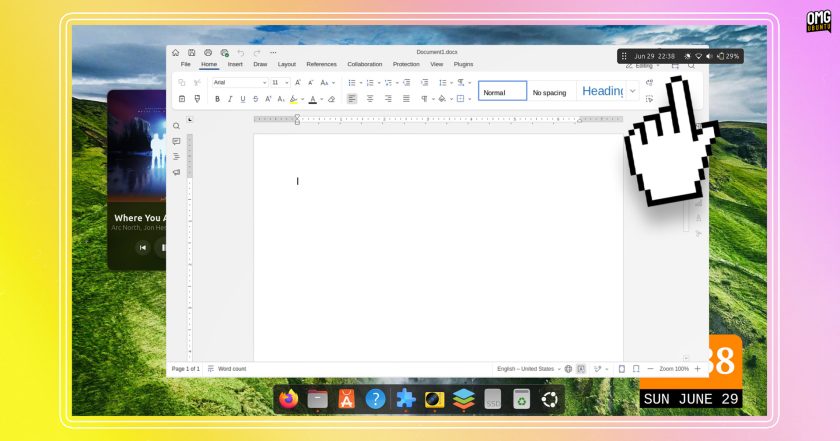Switch to the Draw tab
The width and height of the screenshot is (840, 441).
coord(260,64)
